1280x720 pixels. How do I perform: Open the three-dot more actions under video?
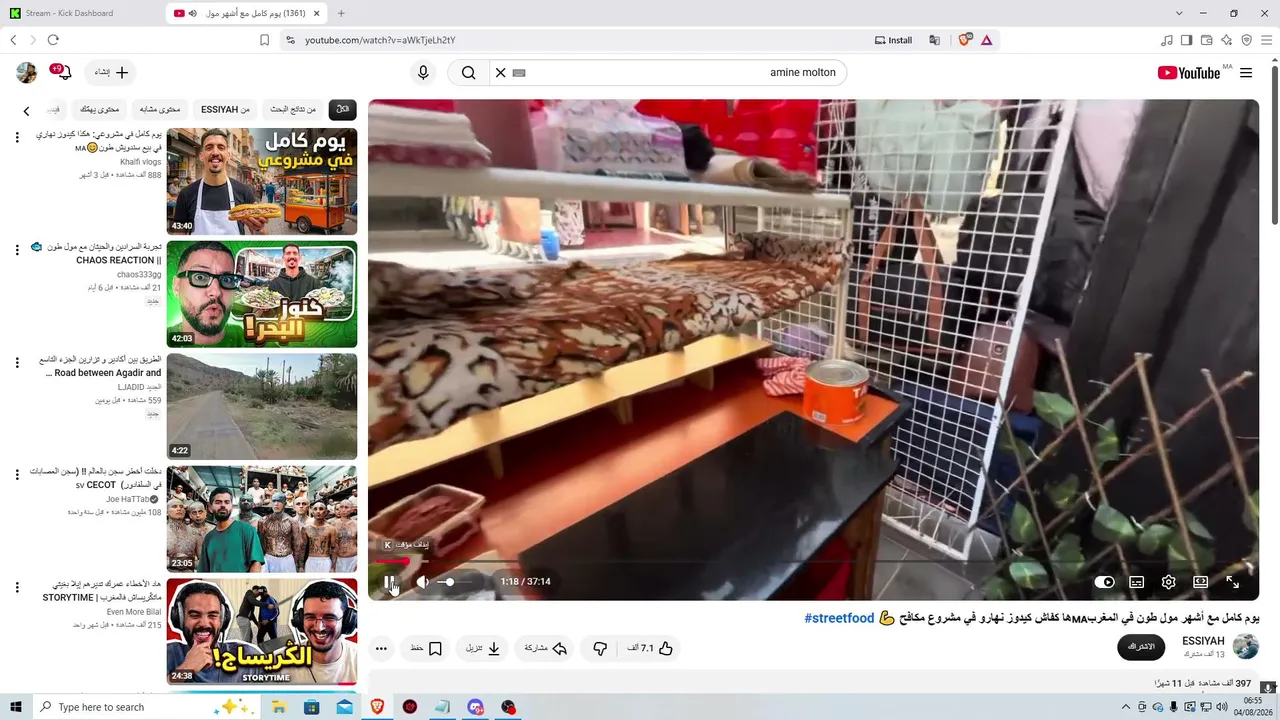[x=381, y=648]
